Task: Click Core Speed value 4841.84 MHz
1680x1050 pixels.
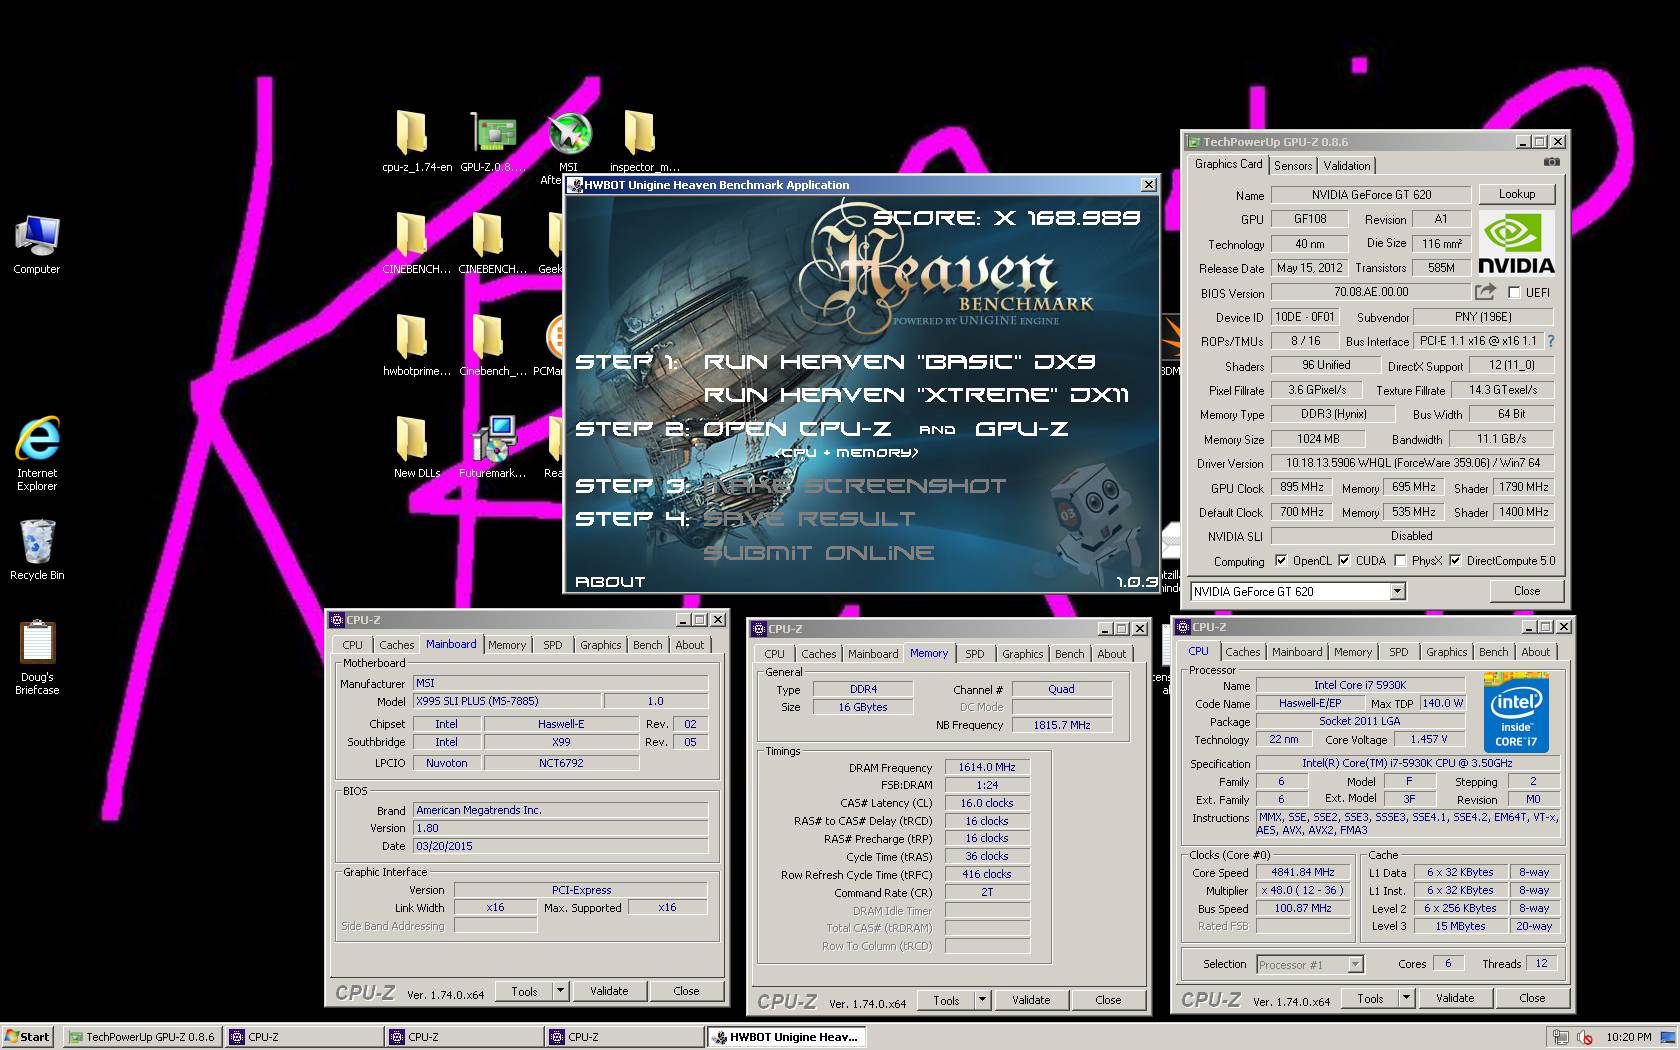Action: click(1303, 872)
